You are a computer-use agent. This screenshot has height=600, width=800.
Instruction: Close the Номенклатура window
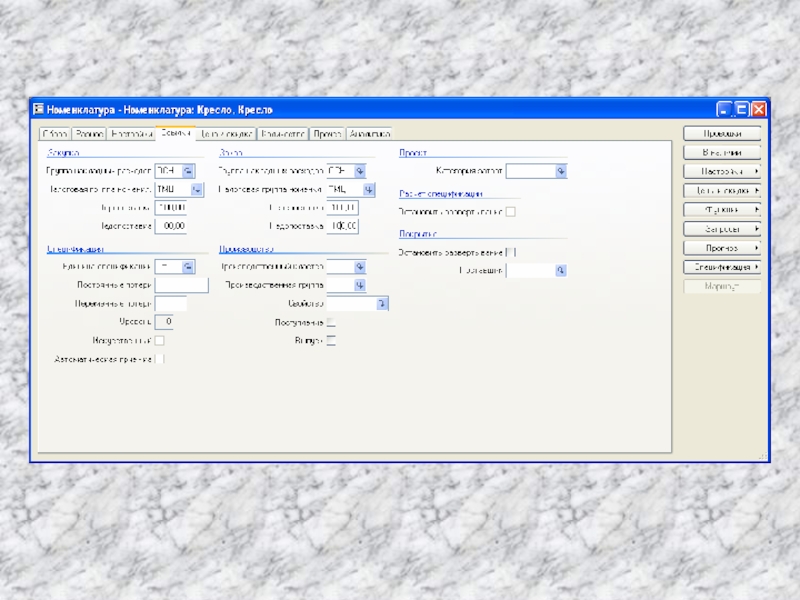point(759,109)
